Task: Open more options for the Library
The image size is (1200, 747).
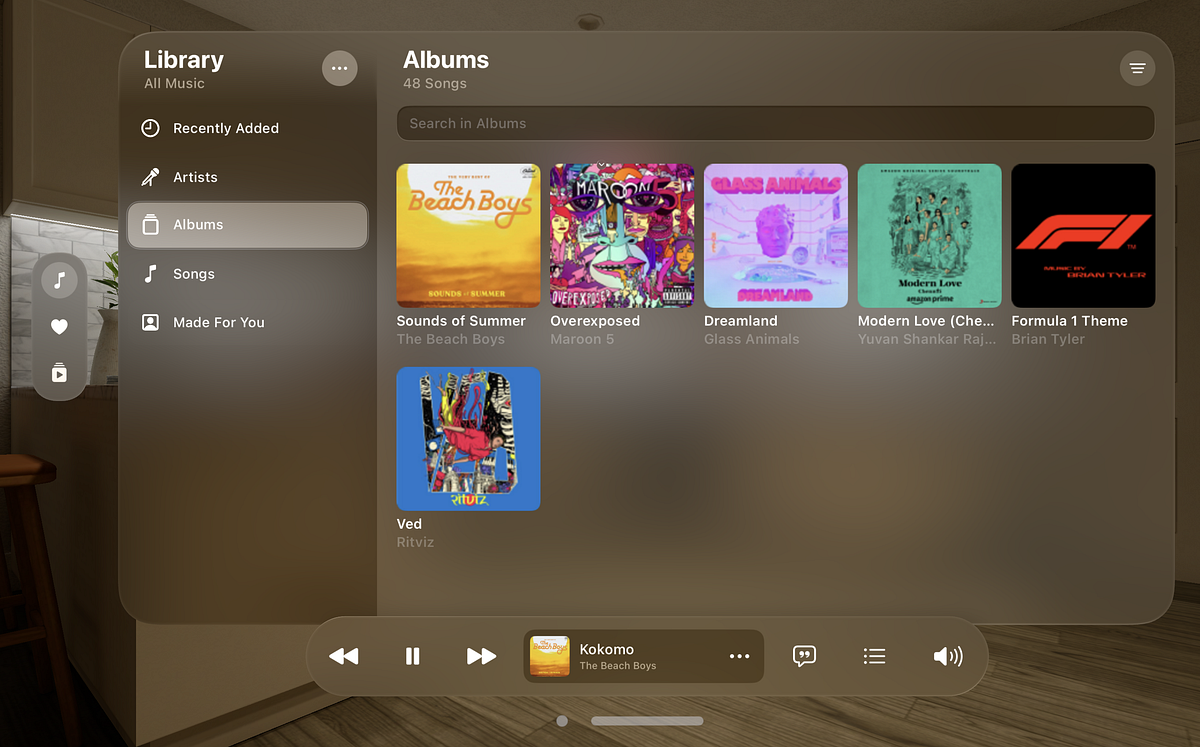Action: point(339,68)
